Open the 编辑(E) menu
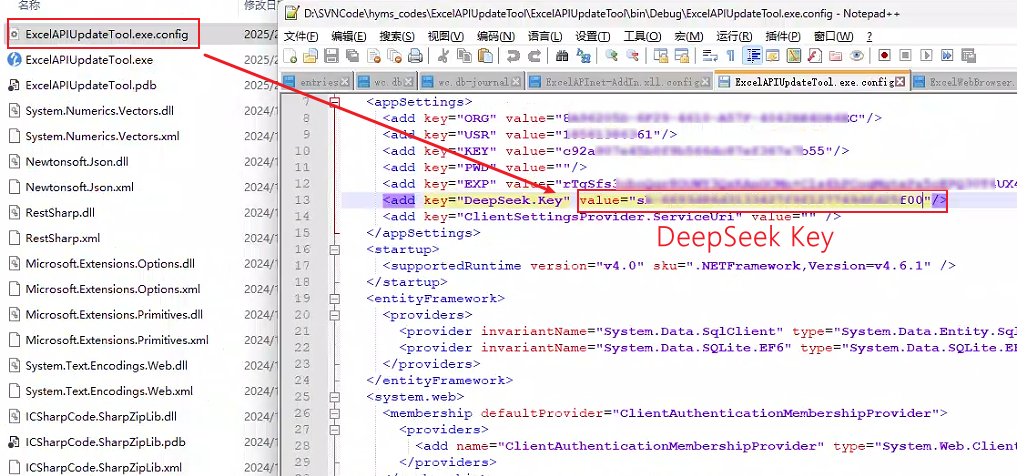Screen dimensions: 1017x476 [349, 36]
